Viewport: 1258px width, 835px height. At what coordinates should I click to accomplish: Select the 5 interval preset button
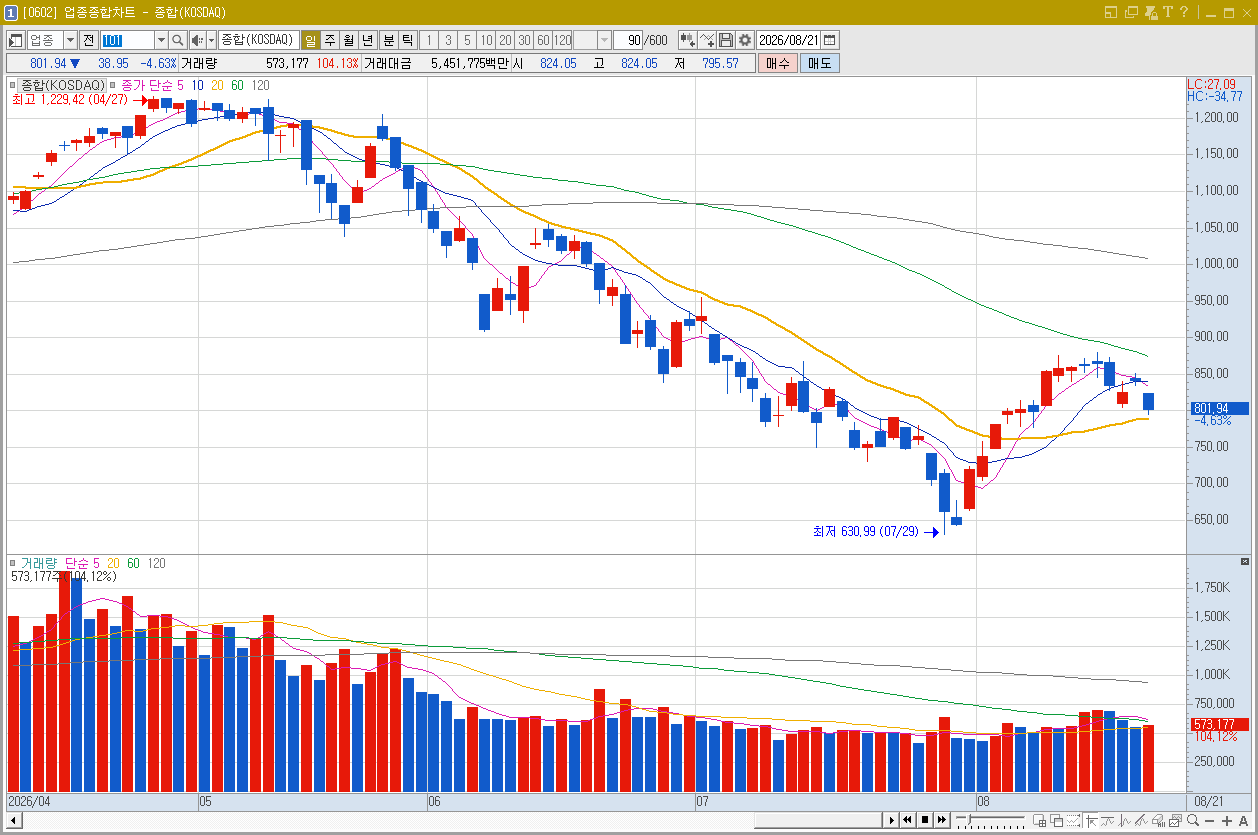(x=467, y=40)
